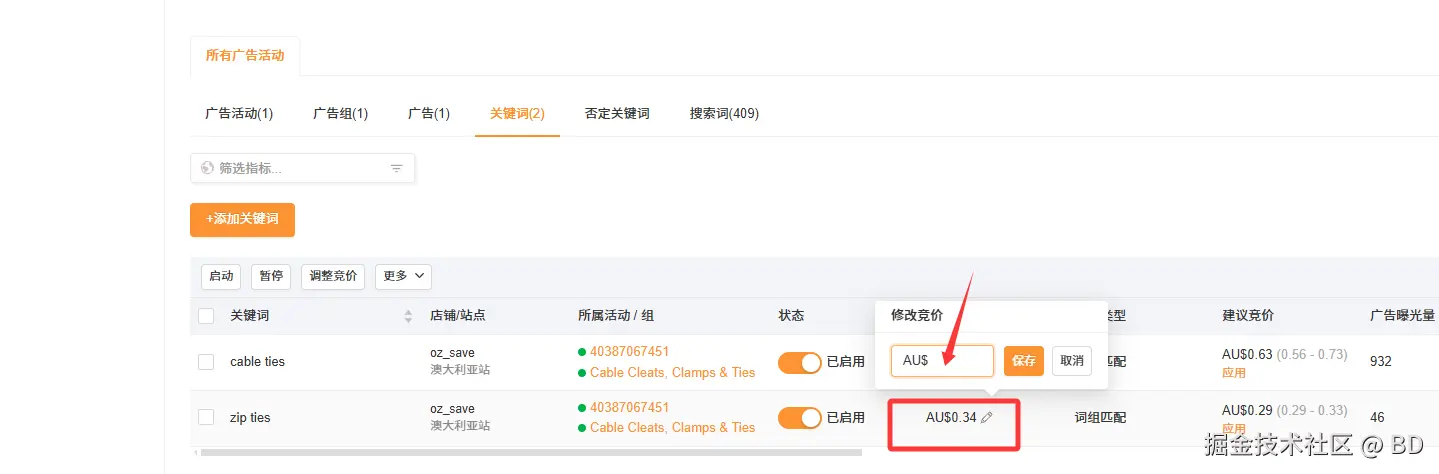Open the 筛选指标 filter dropdown
Image resolution: width=1439 pixels, height=474 pixels.
coord(300,168)
